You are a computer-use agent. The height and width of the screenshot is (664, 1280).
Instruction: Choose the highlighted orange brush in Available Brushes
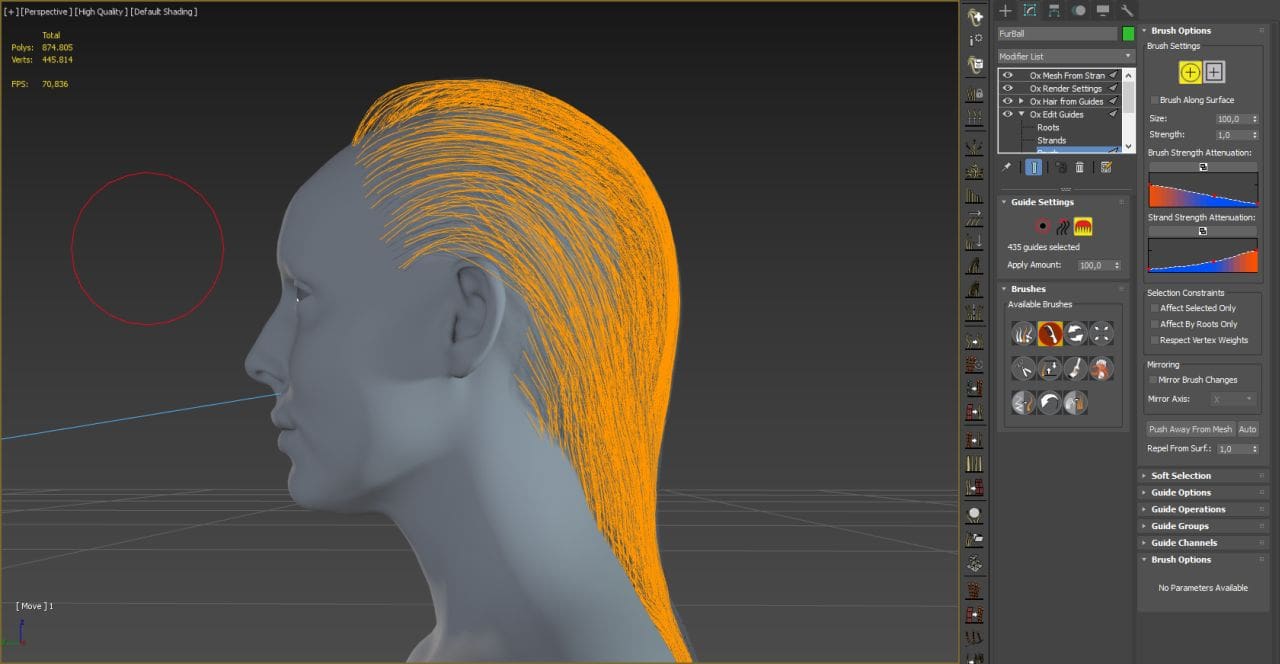[1049, 334]
